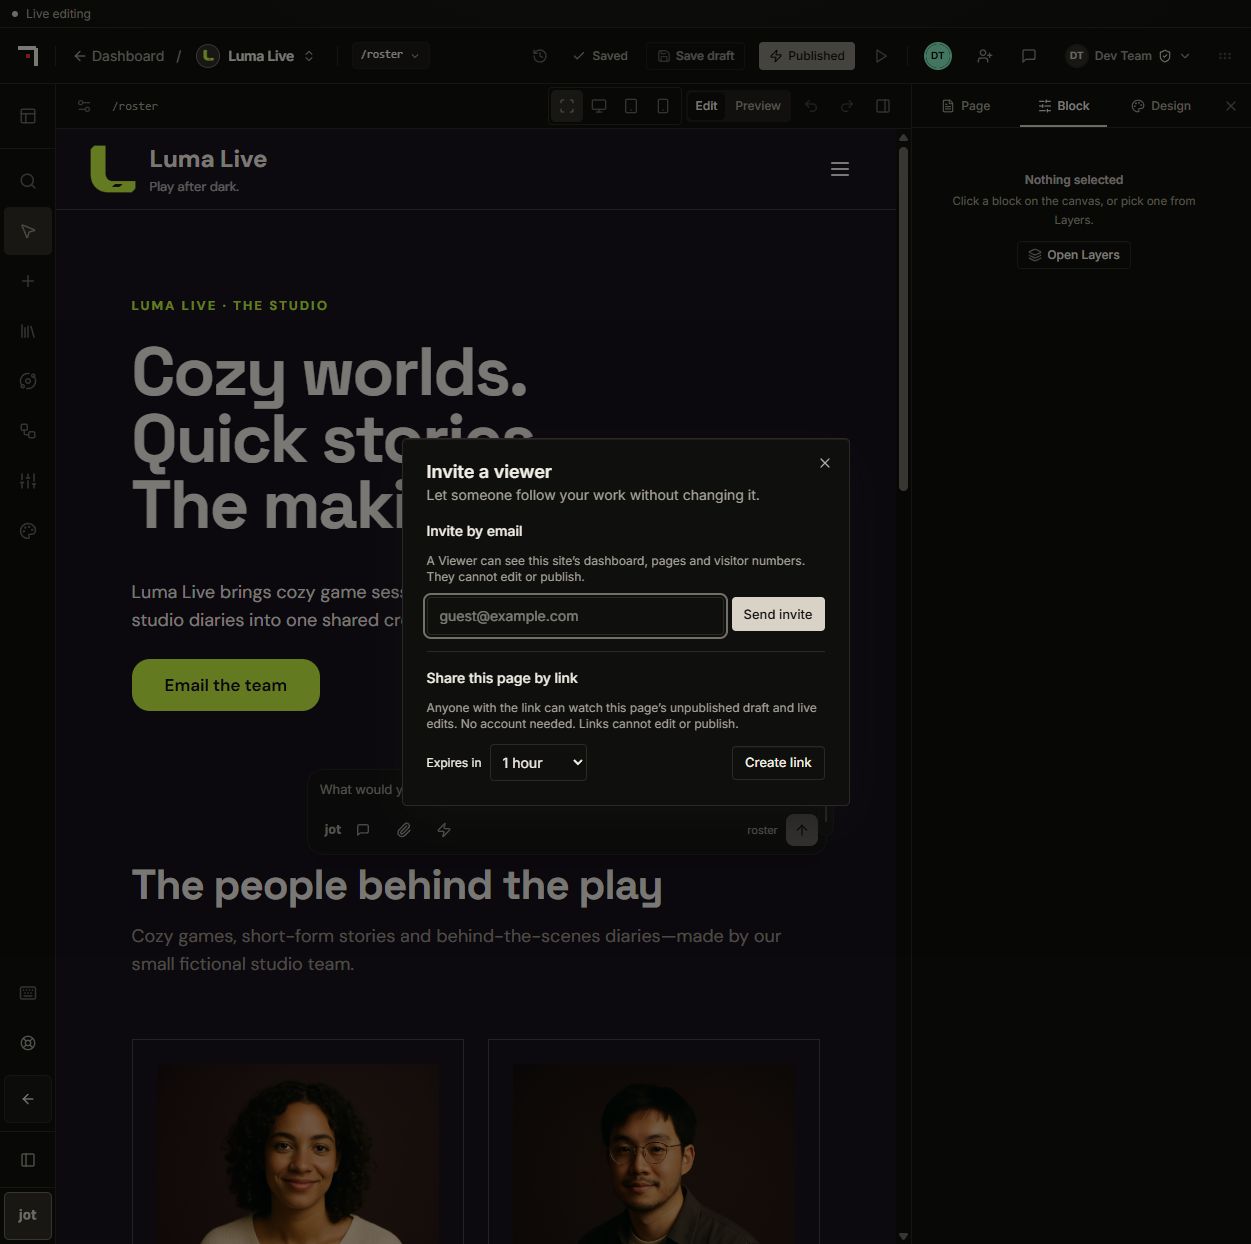The image size is (1251, 1244).
Task: Click heading 'The people behind the play'
Action: (397, 886)
